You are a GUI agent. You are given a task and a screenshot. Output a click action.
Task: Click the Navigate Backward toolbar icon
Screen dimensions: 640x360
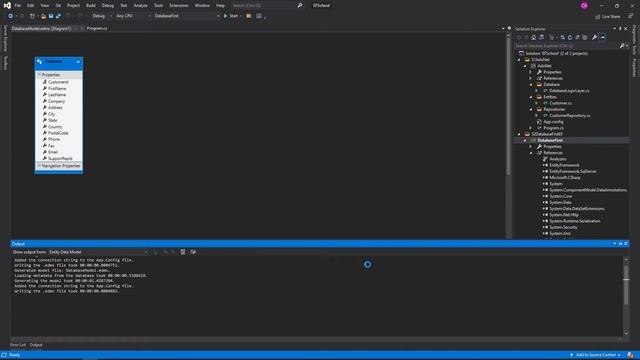point(11,16)
